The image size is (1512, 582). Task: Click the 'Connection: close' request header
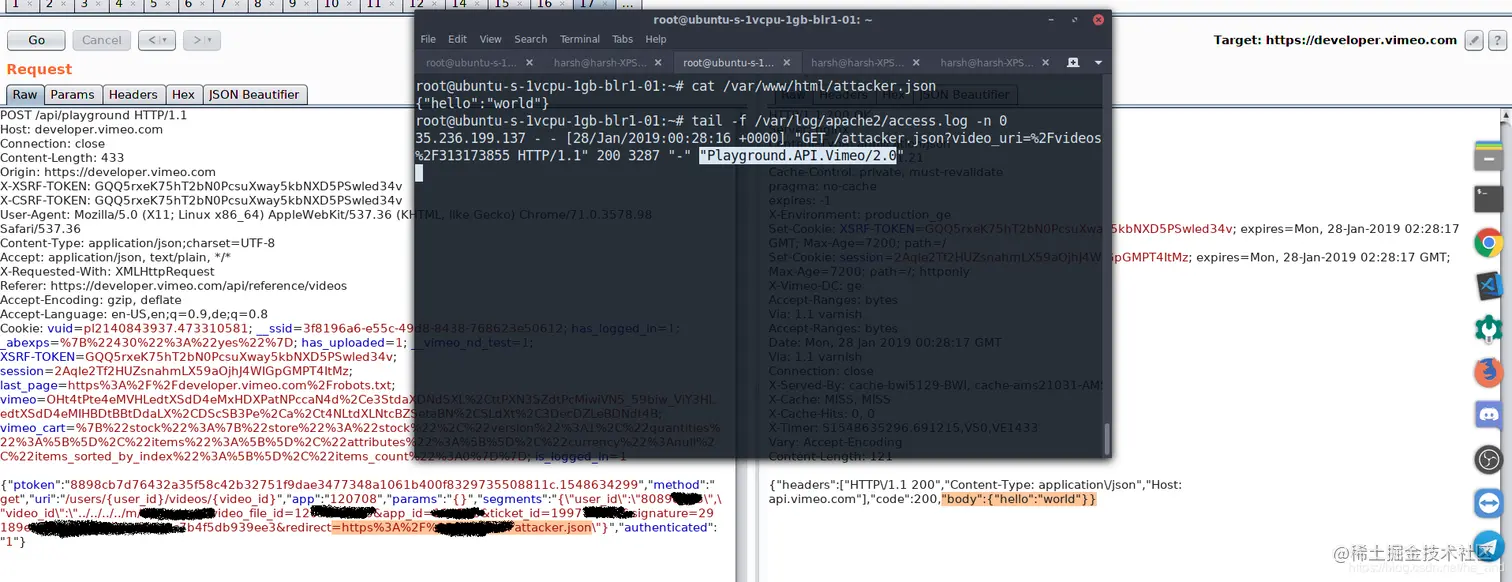[x=52, y=143]
